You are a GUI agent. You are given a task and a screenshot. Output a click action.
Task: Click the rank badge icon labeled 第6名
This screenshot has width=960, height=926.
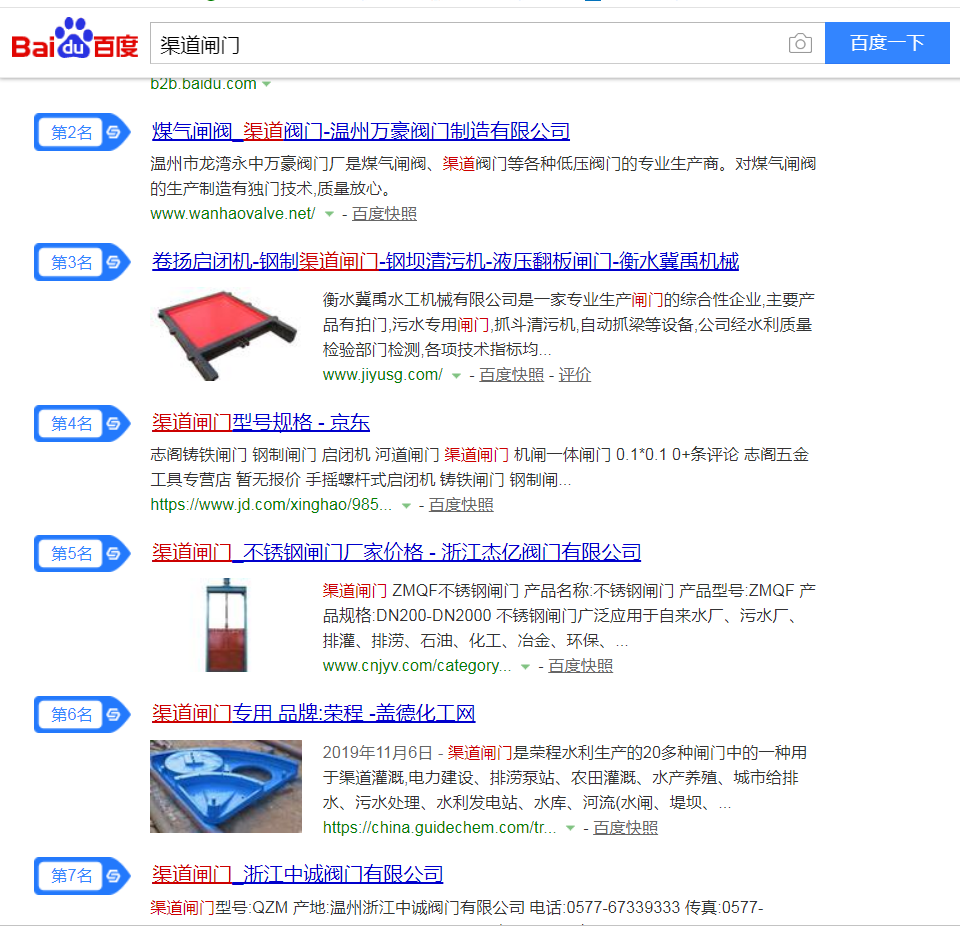pos(82,715)
